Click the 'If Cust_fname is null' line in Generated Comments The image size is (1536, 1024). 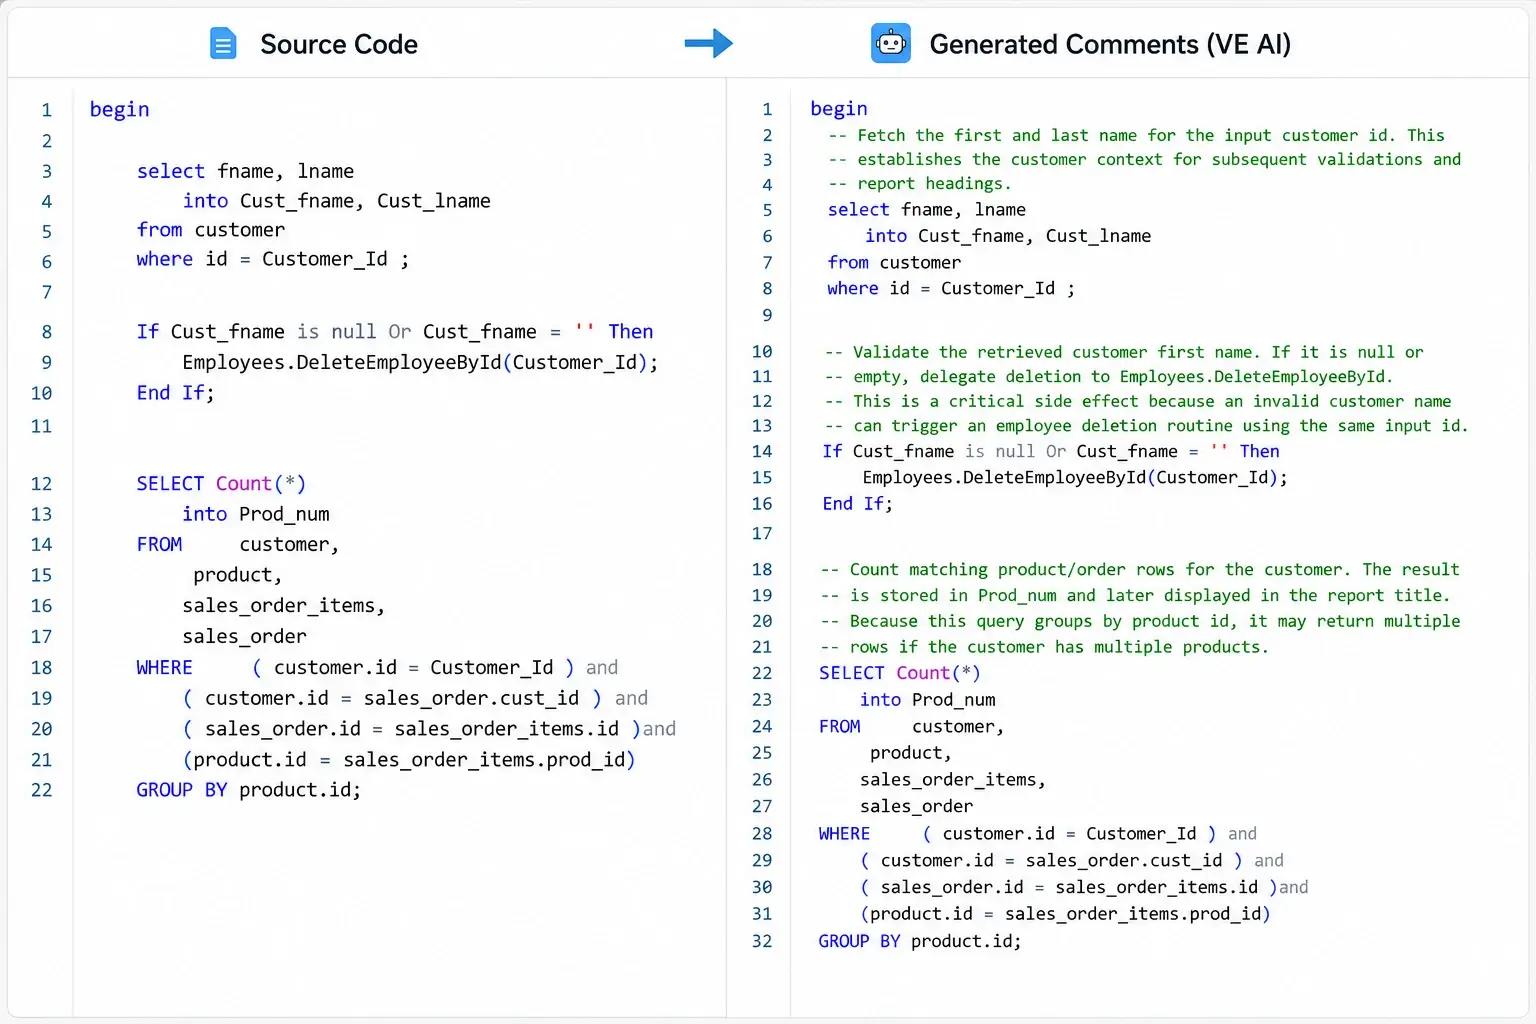coord(1051,452)
